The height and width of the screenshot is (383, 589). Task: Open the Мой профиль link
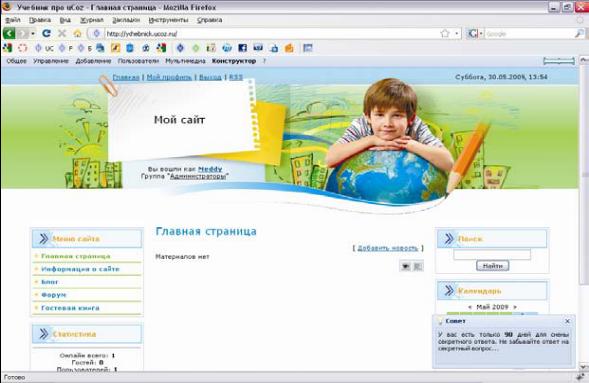click(x=169, y=77)
